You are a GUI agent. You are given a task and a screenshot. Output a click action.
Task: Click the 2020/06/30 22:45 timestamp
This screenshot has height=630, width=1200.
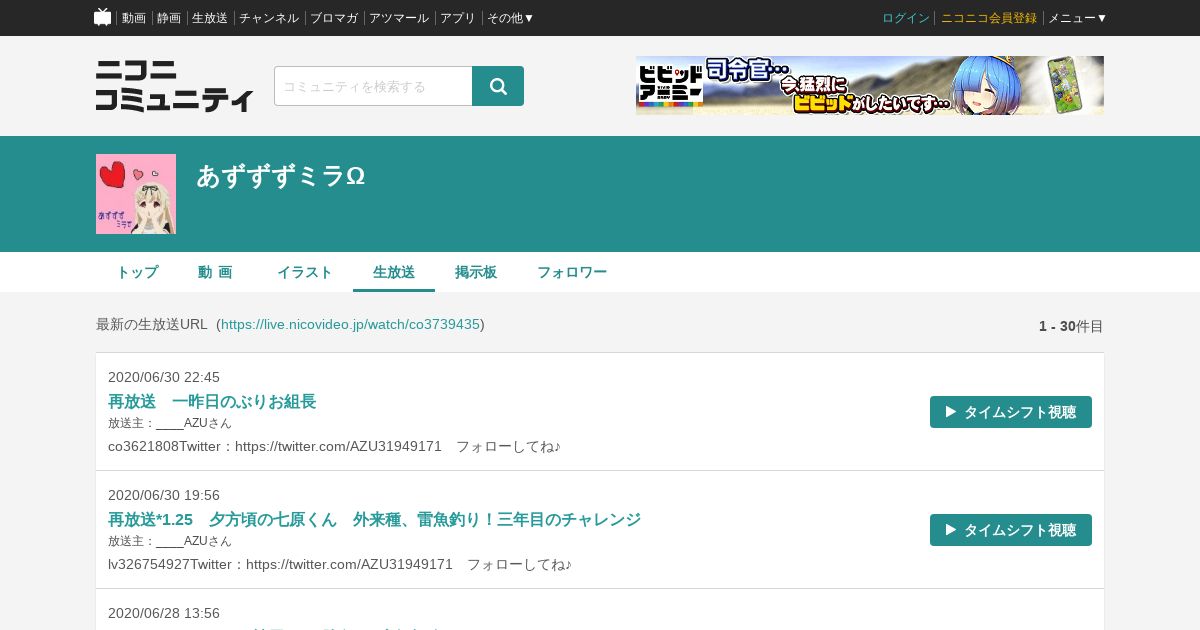click(x=164, y=377)
